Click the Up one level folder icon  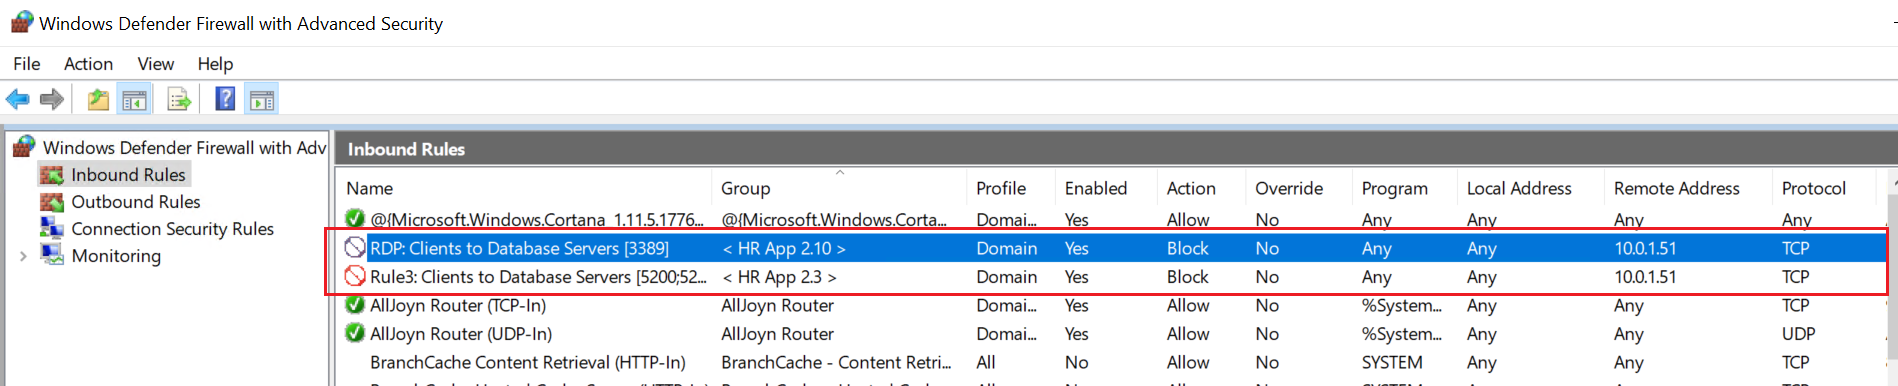[98, 99]
